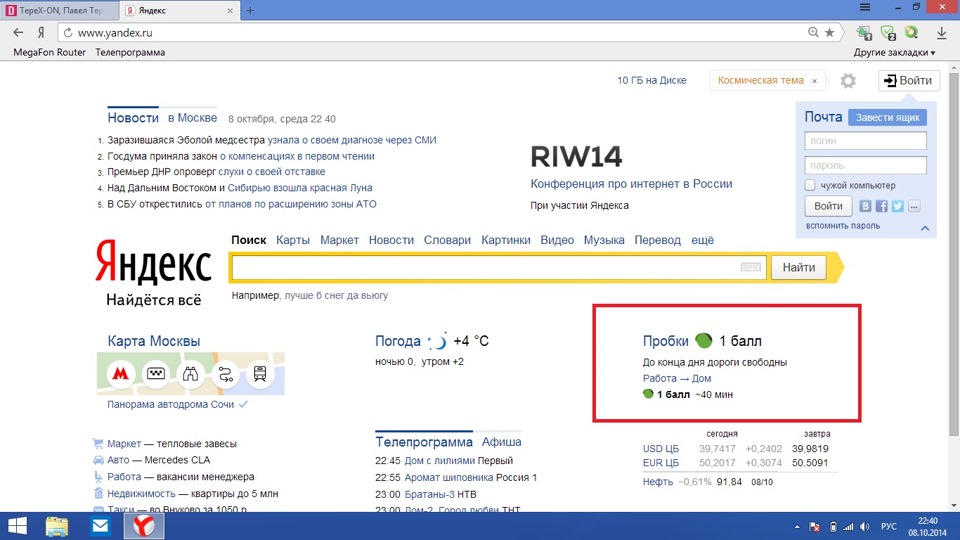Open the taxi icon on map widget
Viewport: 960px width, 540px height.
pyautogui.click(x=156, y=373)
